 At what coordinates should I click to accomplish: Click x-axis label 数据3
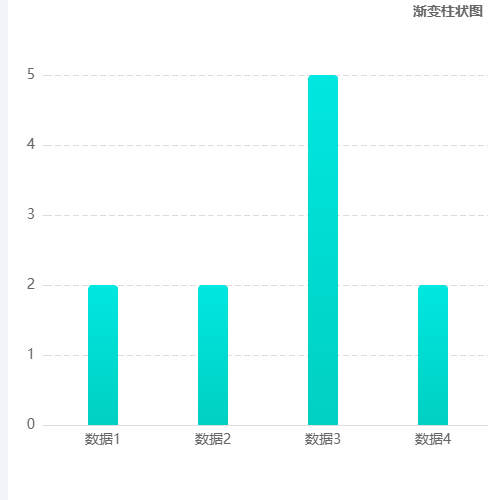click(x=323, y=439)
